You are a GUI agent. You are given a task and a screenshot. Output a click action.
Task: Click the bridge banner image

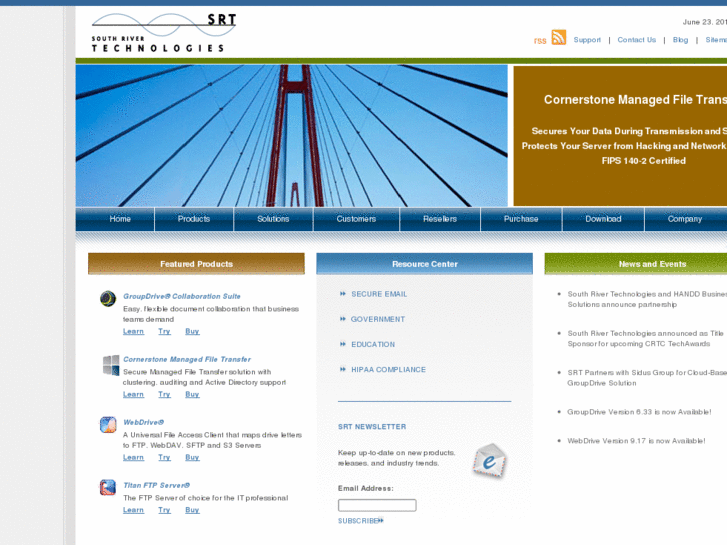292,135
